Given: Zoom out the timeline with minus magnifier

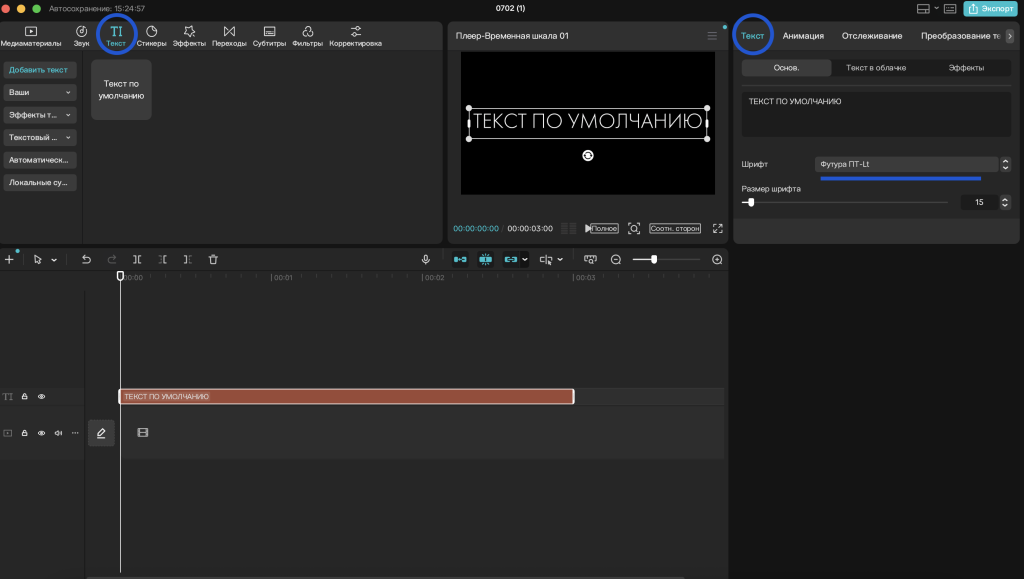Looking at the screenshot, I should click(x=616, y=259).
